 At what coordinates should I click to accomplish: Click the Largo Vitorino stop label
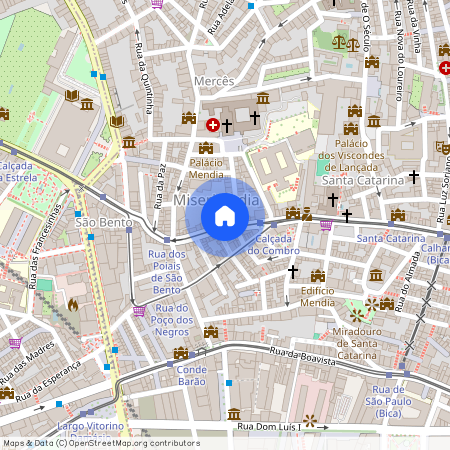[91, 426]
